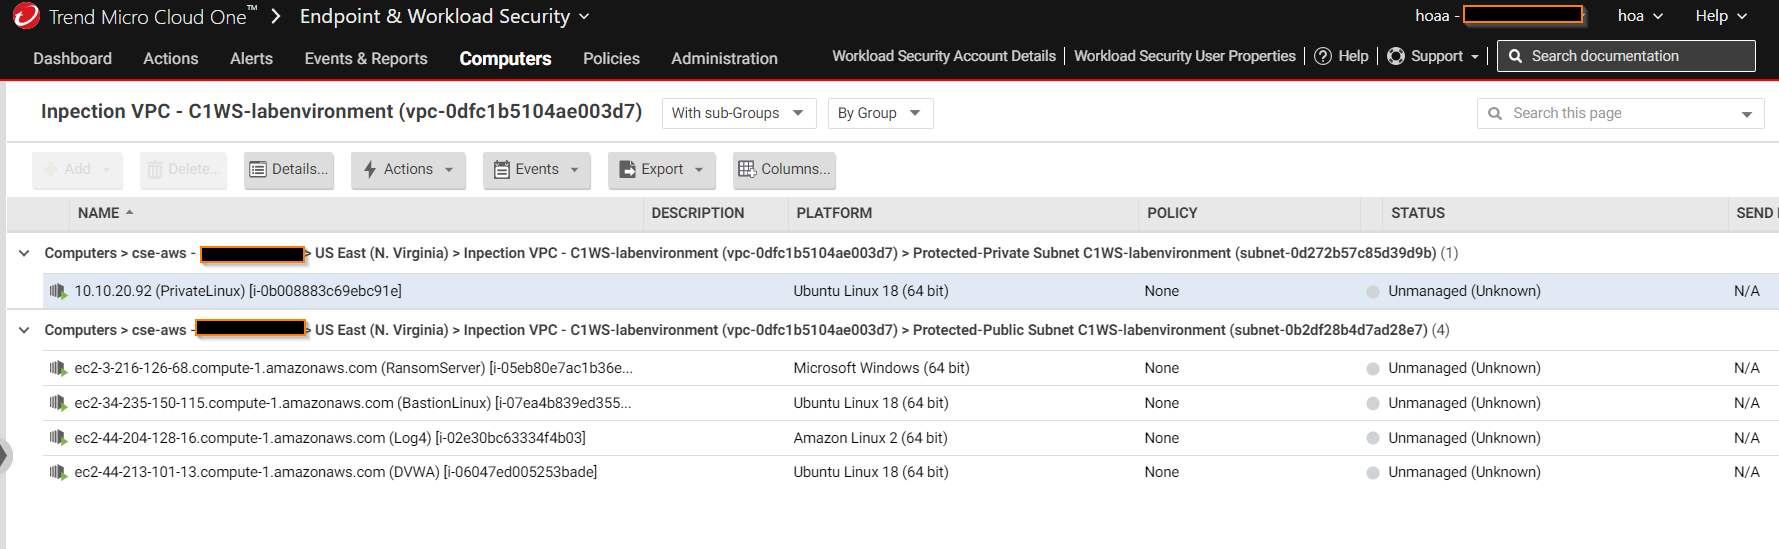Click the Columns... button
Viewport: 1779px width, 549px height.
784,170
